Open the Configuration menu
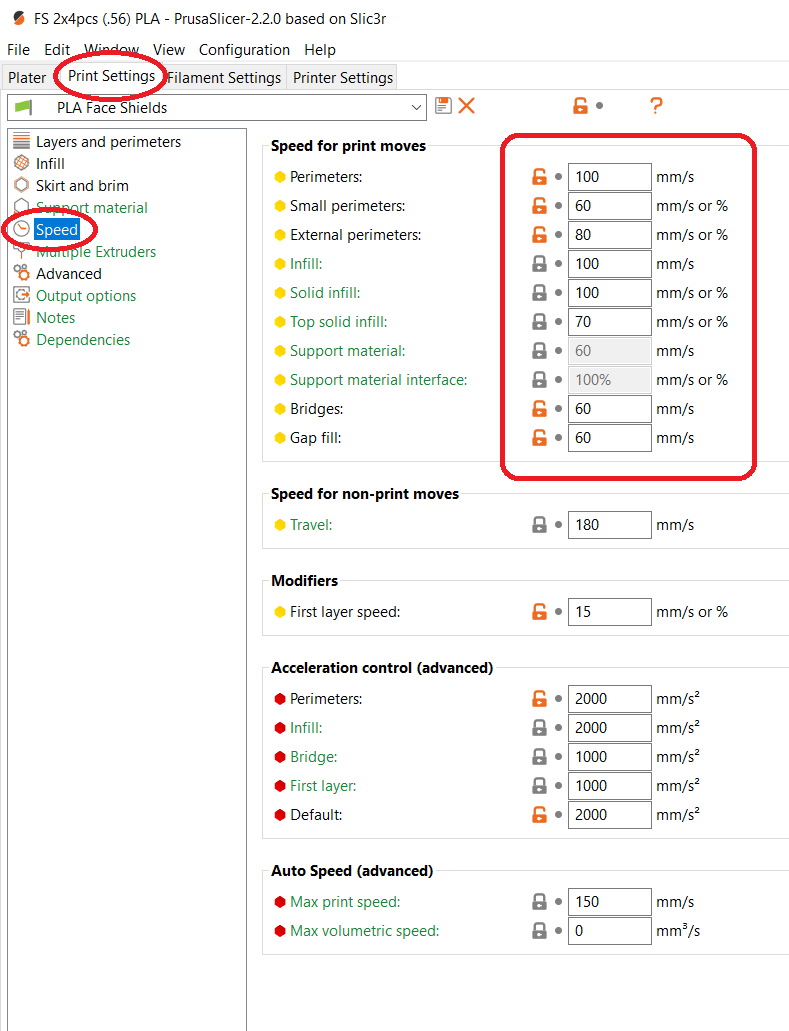 (244, 49)
